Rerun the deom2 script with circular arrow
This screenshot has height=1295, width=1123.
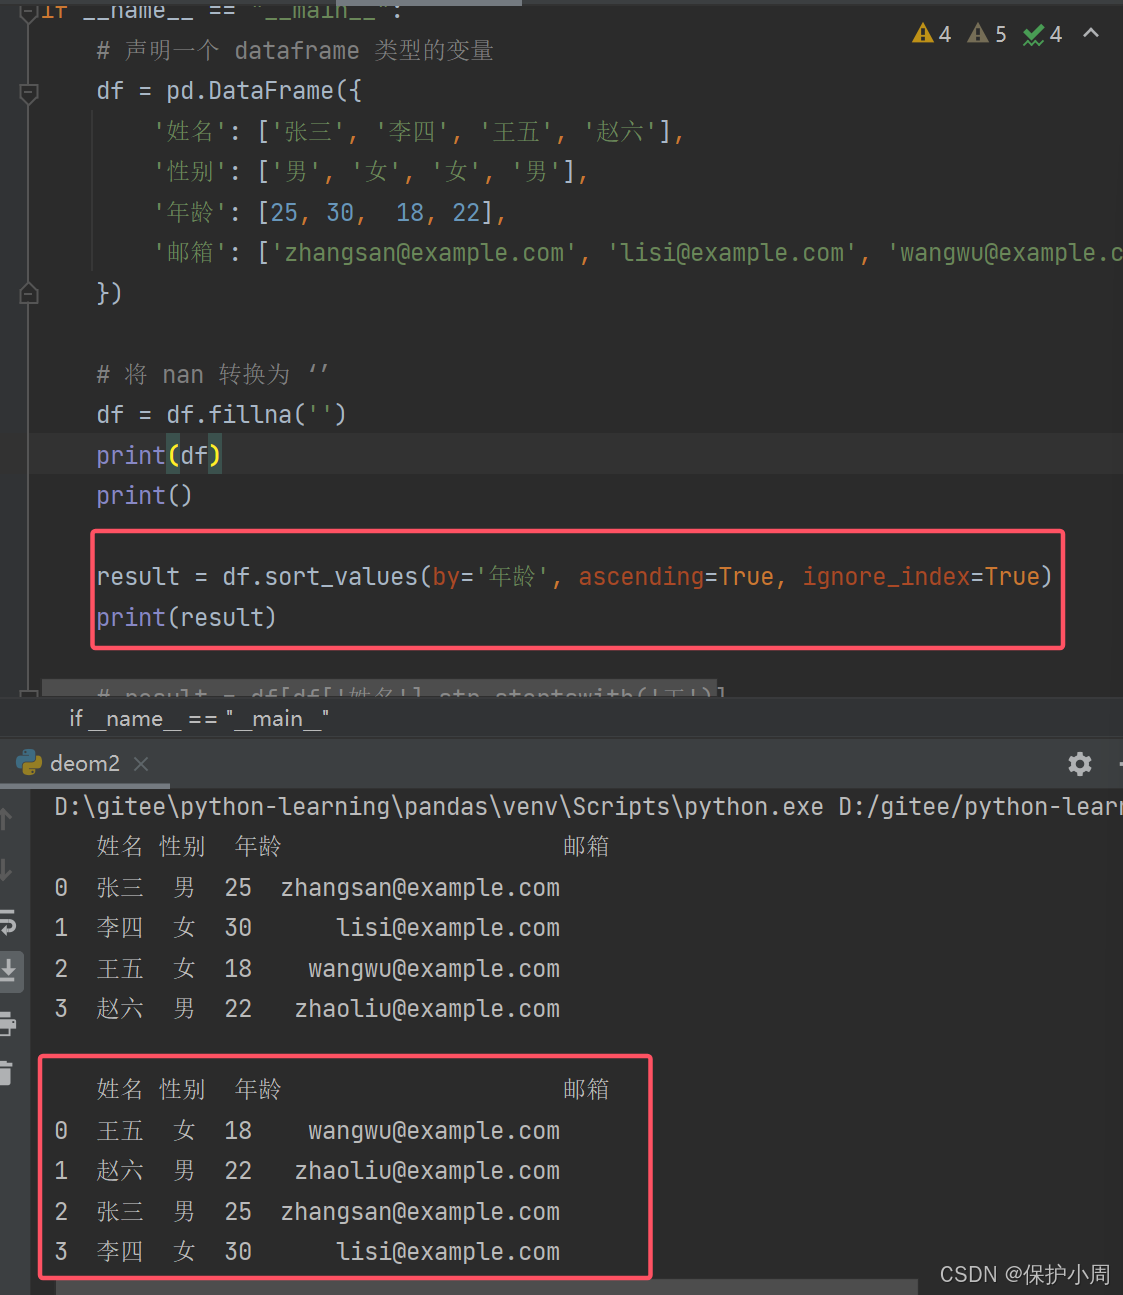tap(9, 923)
